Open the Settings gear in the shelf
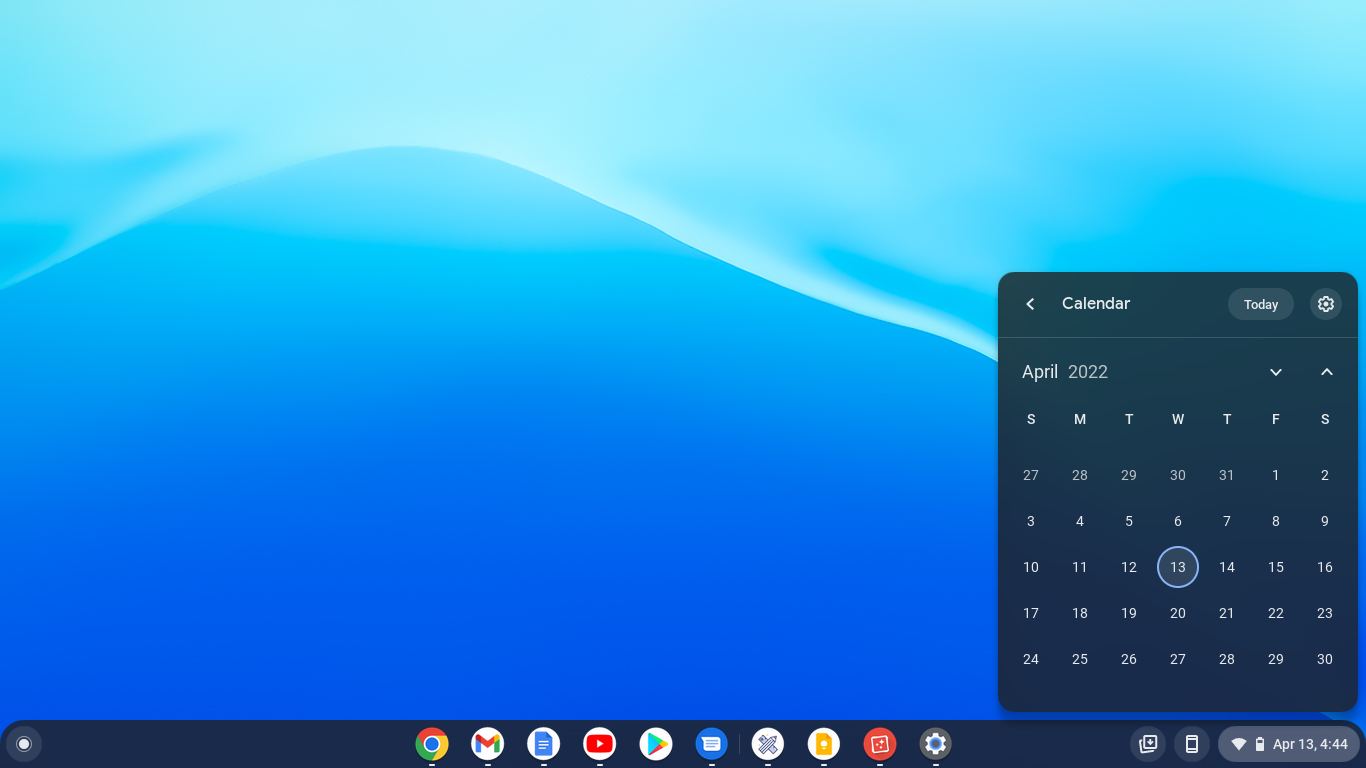1366x768 pixels. tap(936, 744)
